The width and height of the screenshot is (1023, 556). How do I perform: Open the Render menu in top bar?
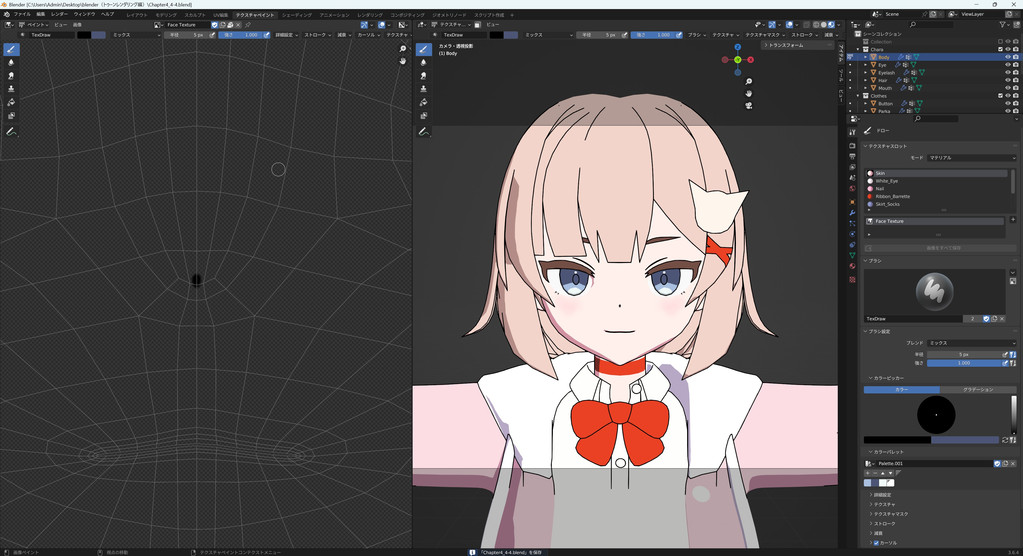click(x=60, y=15)
